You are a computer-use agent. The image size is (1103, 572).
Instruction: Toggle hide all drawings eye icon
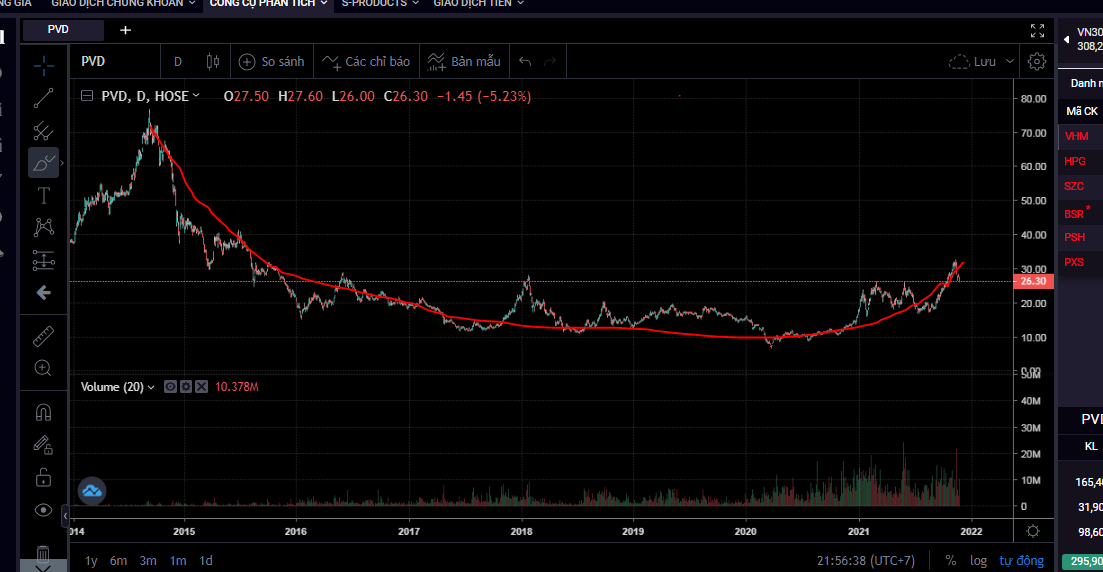[43, 510]
